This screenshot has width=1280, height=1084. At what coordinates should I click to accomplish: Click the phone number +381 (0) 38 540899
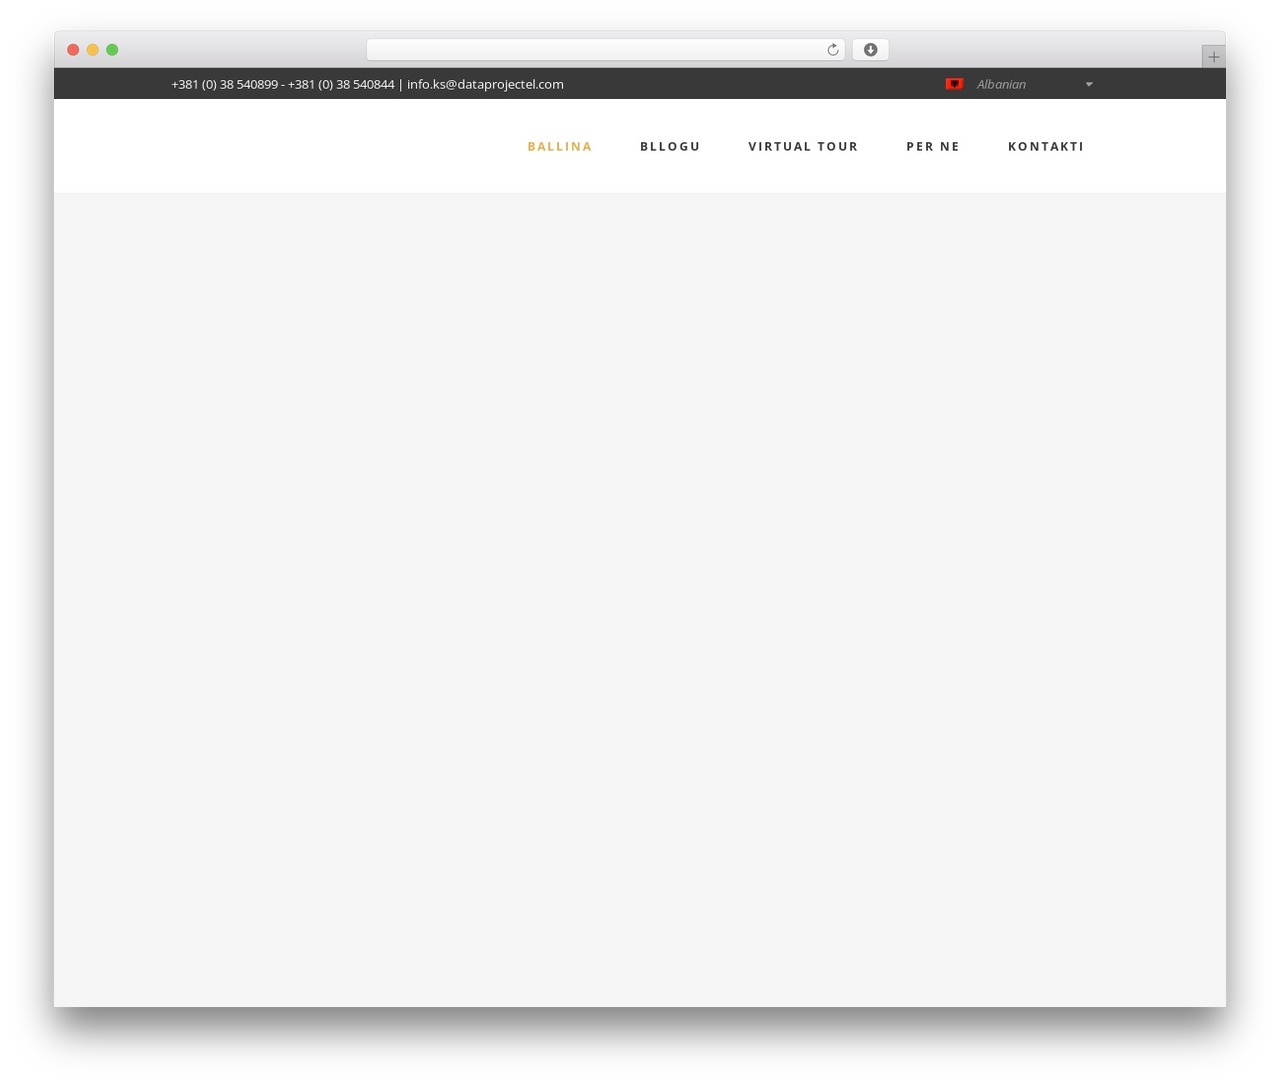(x=225, y=84)
